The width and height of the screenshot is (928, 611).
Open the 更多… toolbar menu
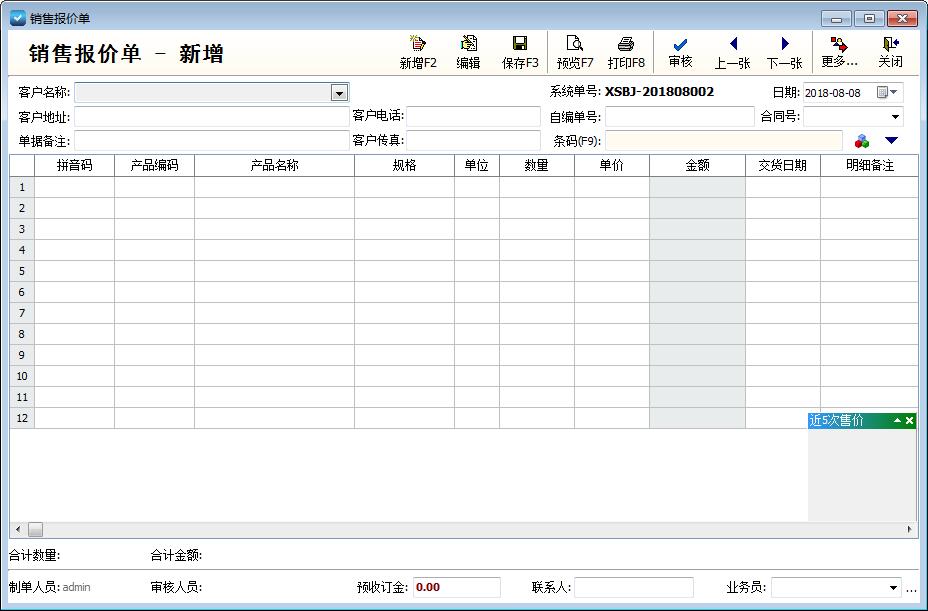point(839,52)
